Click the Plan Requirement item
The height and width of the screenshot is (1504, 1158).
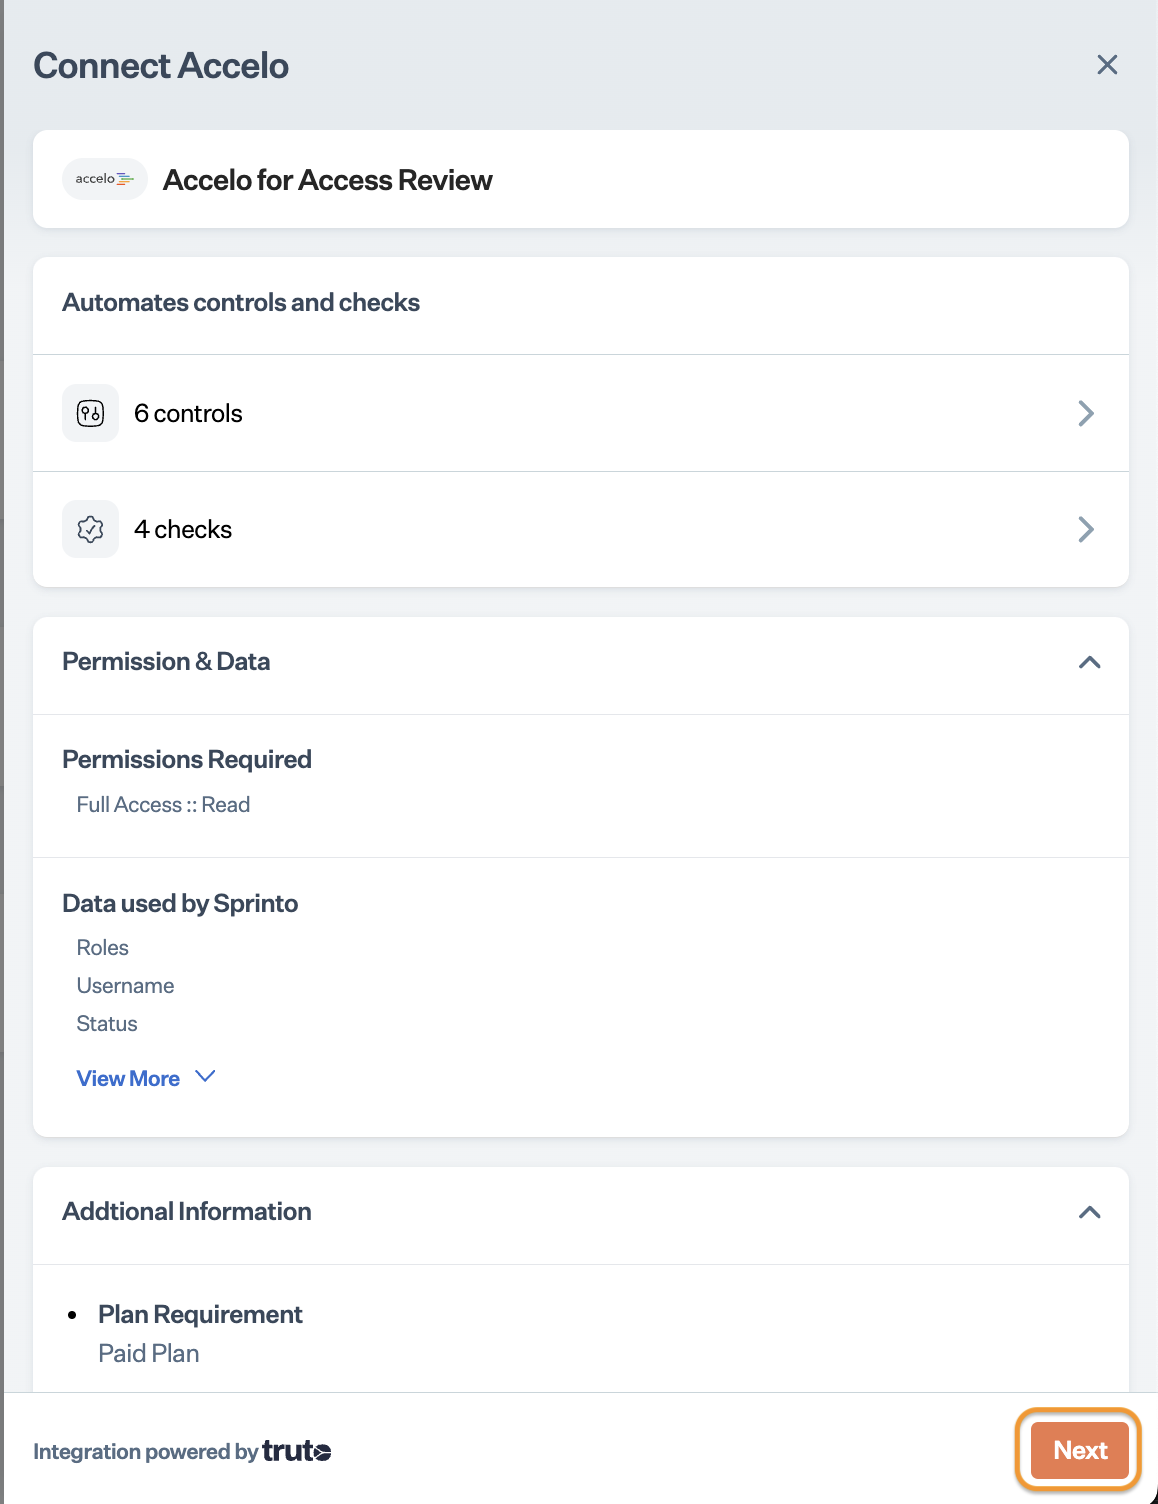[200, 1314]
